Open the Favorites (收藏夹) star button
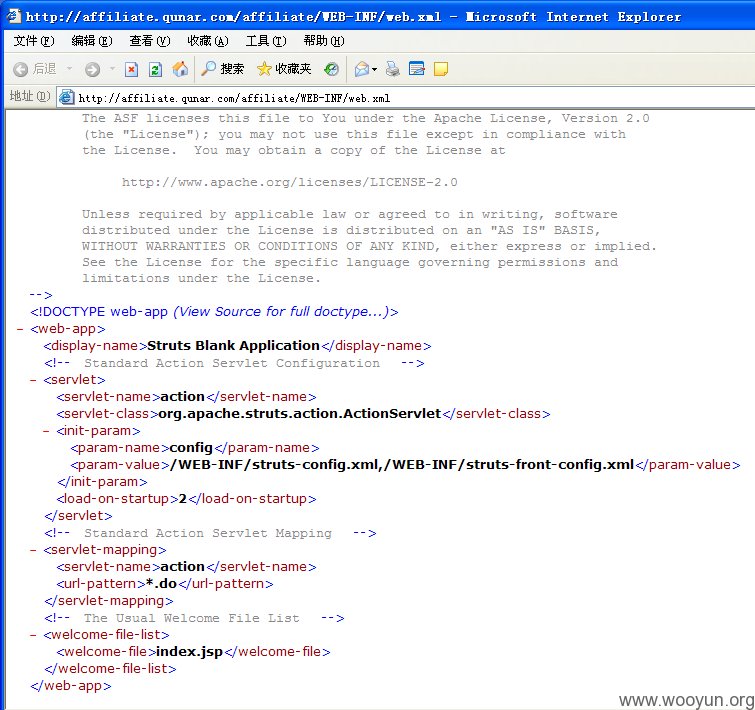 click(284, 69)
